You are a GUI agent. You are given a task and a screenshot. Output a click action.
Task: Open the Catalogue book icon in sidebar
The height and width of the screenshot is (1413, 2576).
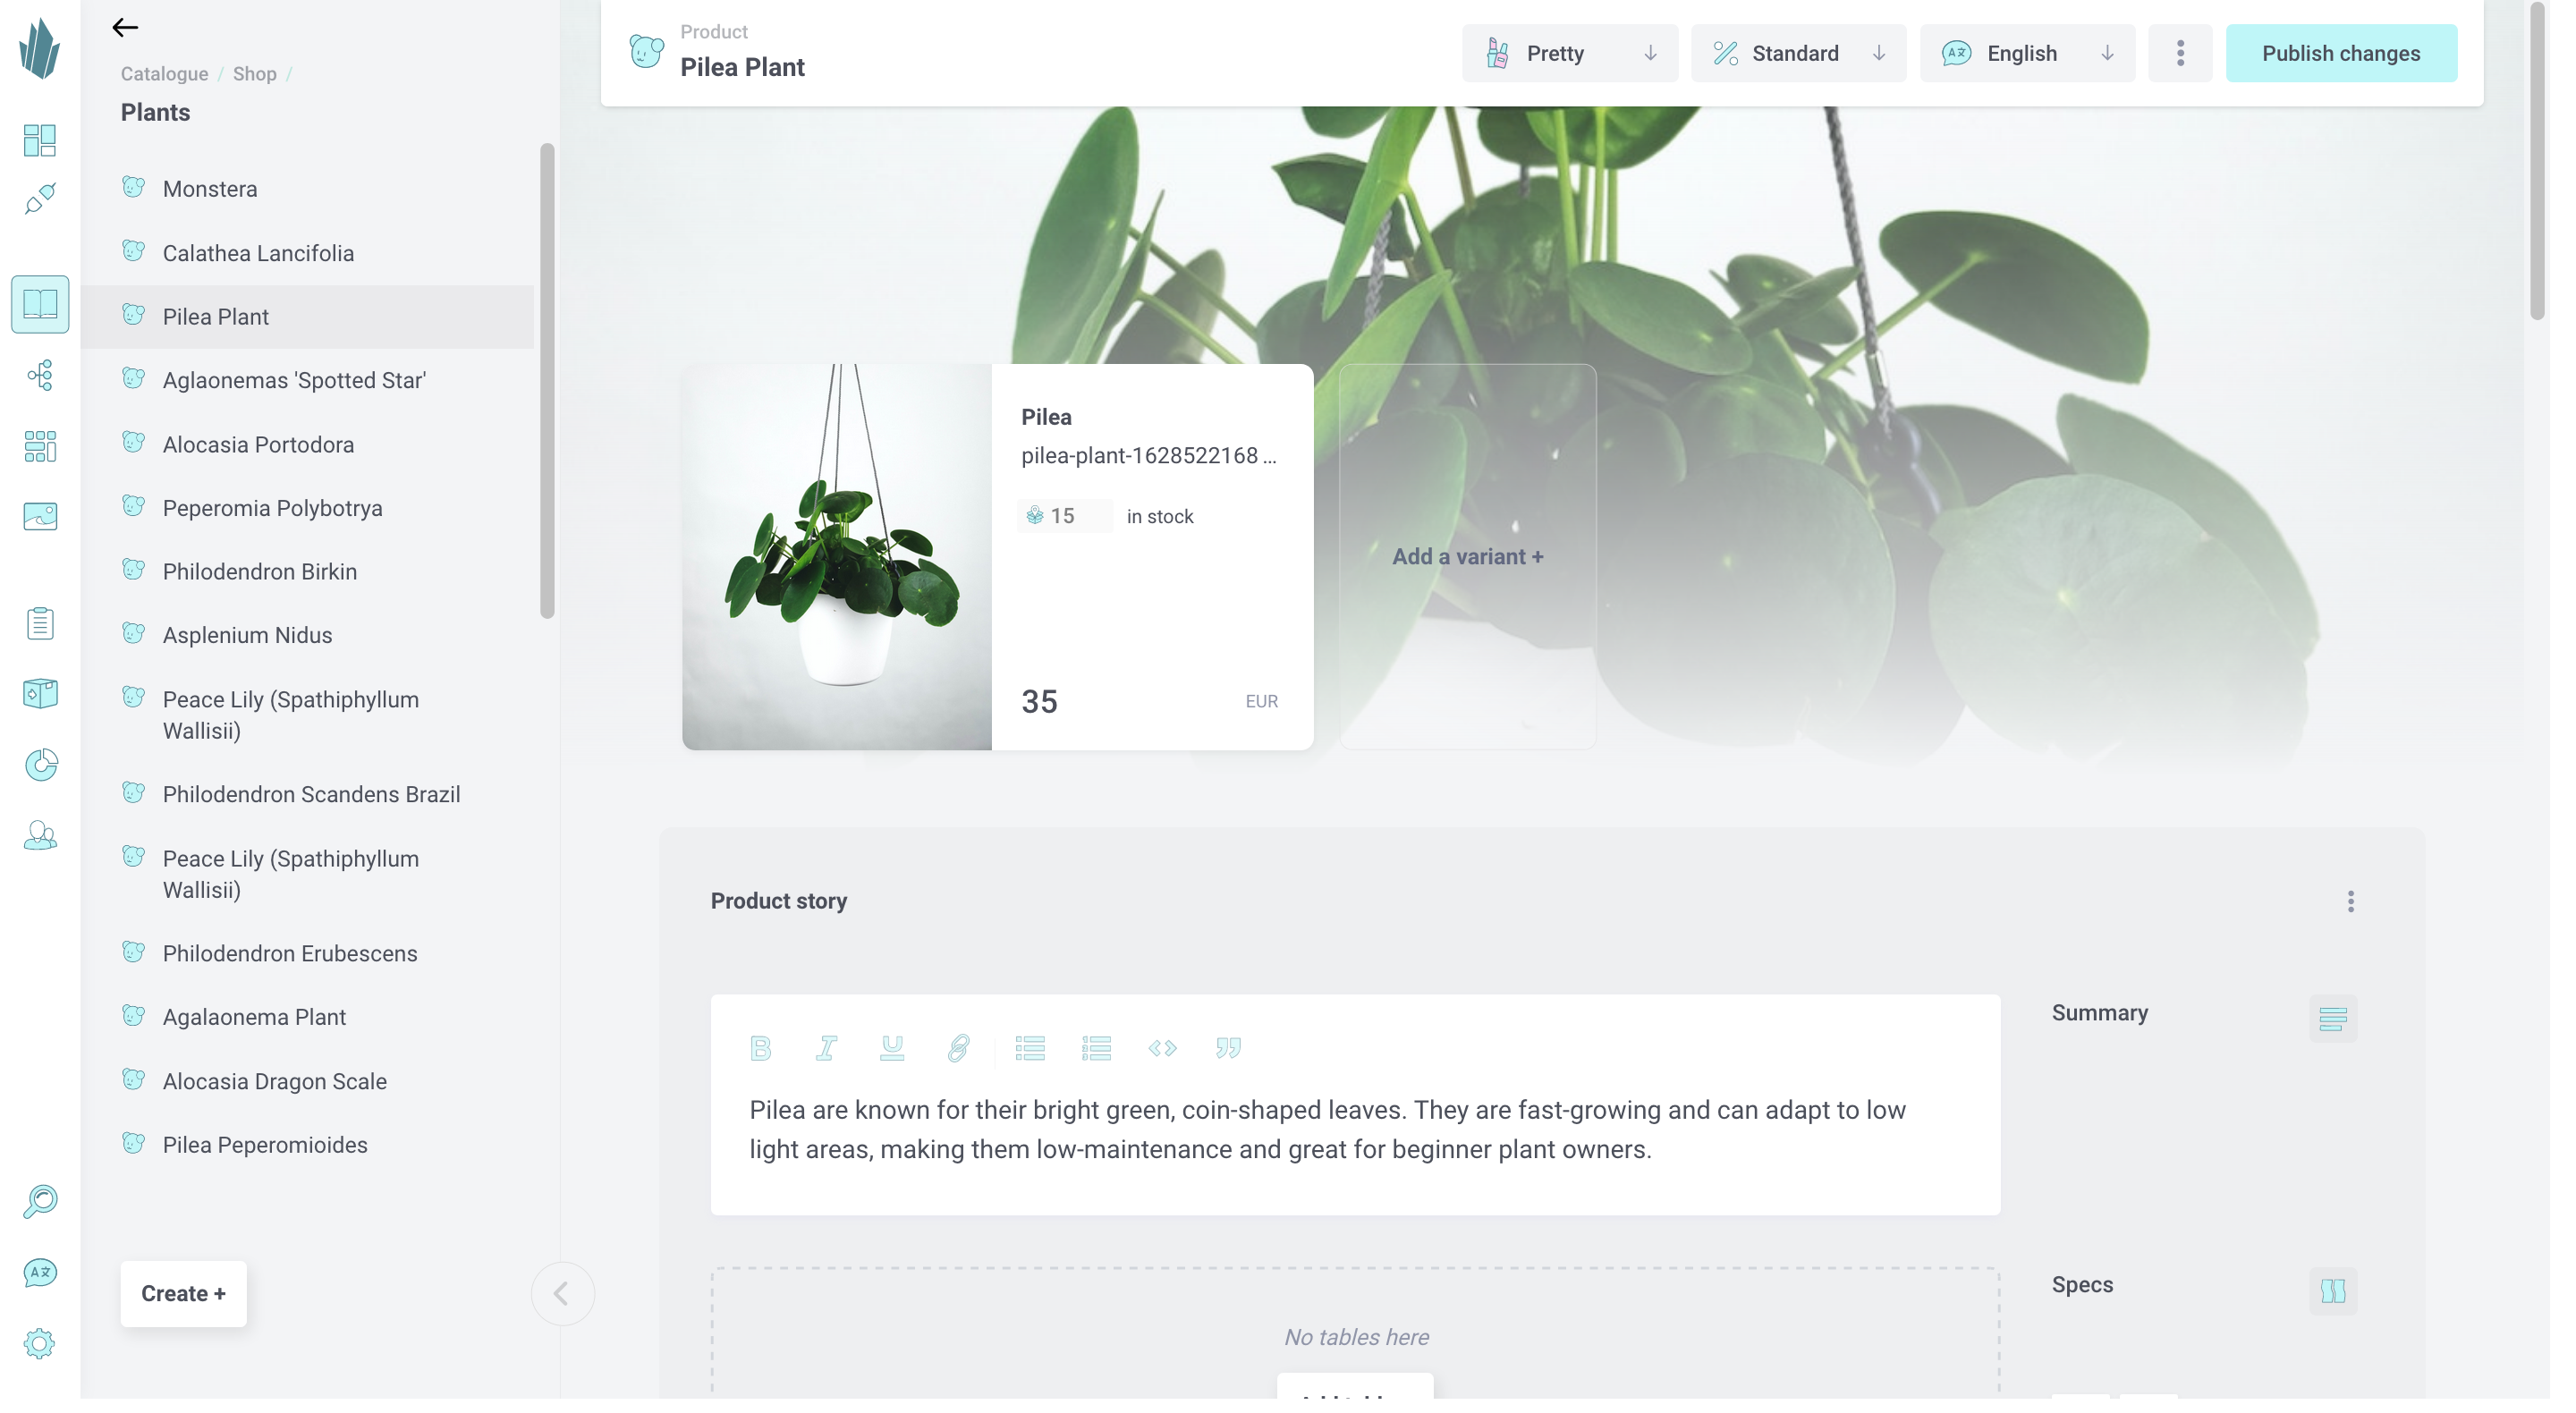40,304
